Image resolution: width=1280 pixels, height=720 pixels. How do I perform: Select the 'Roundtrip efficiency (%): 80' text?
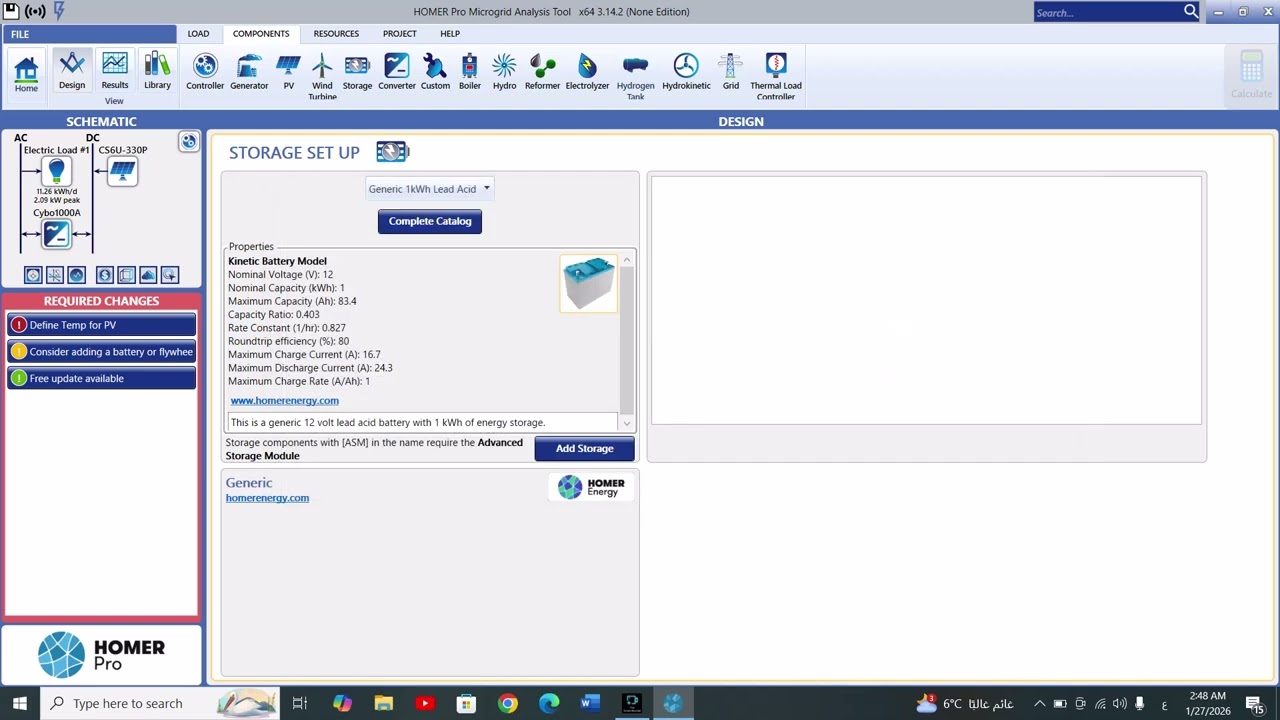point(288,341)
